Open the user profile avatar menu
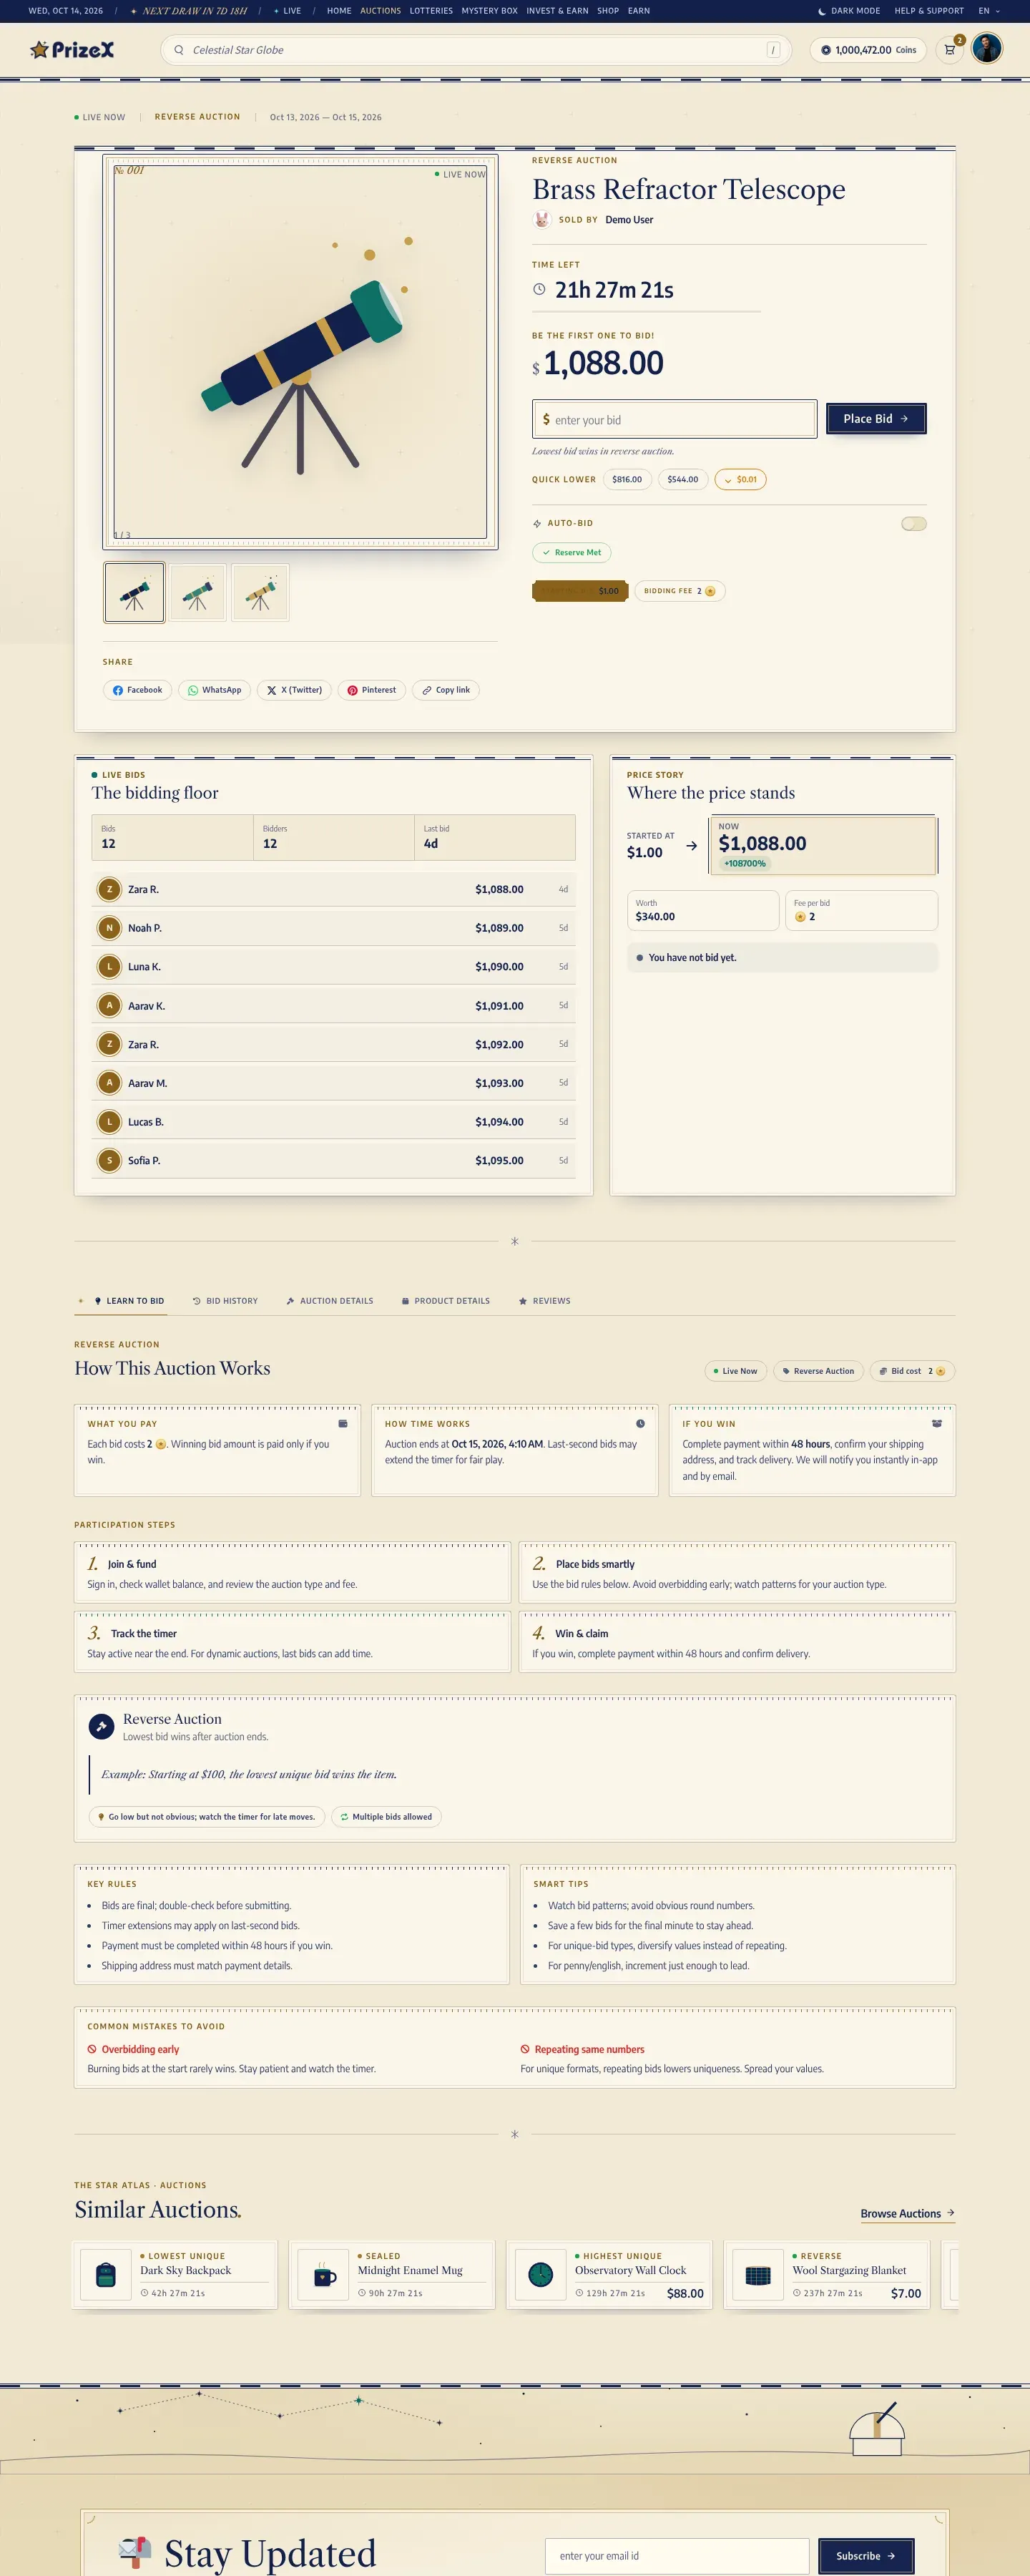 (x=987, y=49)
